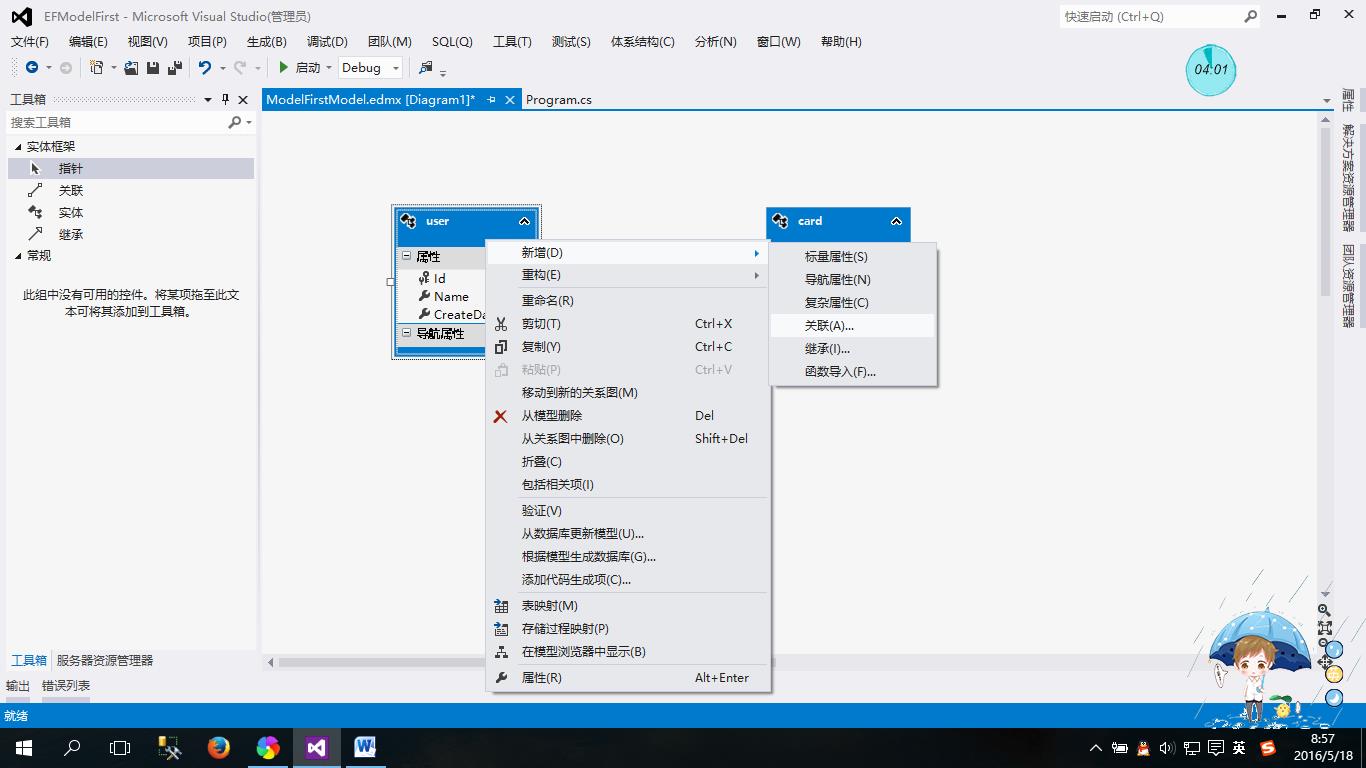Click the 搜索工具箱 search field
The height and width of the screenshot is (768, 1366).
pyautogui.click(x=118, y=122)
